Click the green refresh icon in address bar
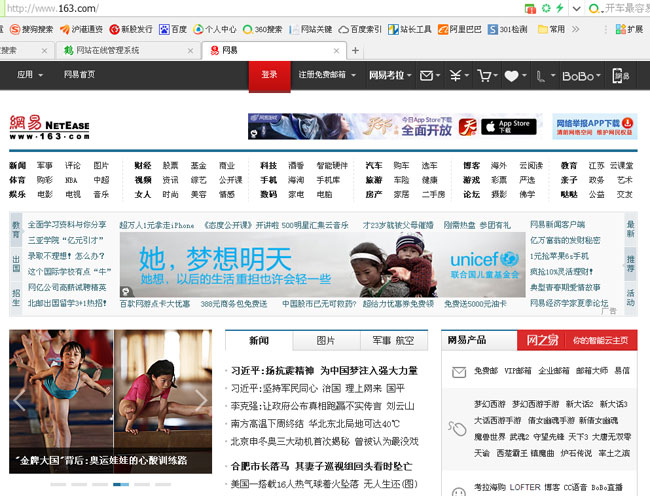650x496 pixels. click(546, 8)
